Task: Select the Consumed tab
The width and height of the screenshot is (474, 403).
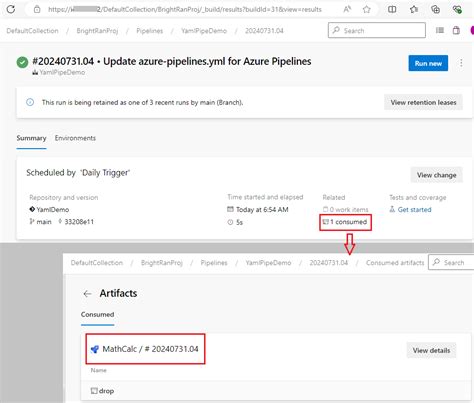Action: pos(97,314)
